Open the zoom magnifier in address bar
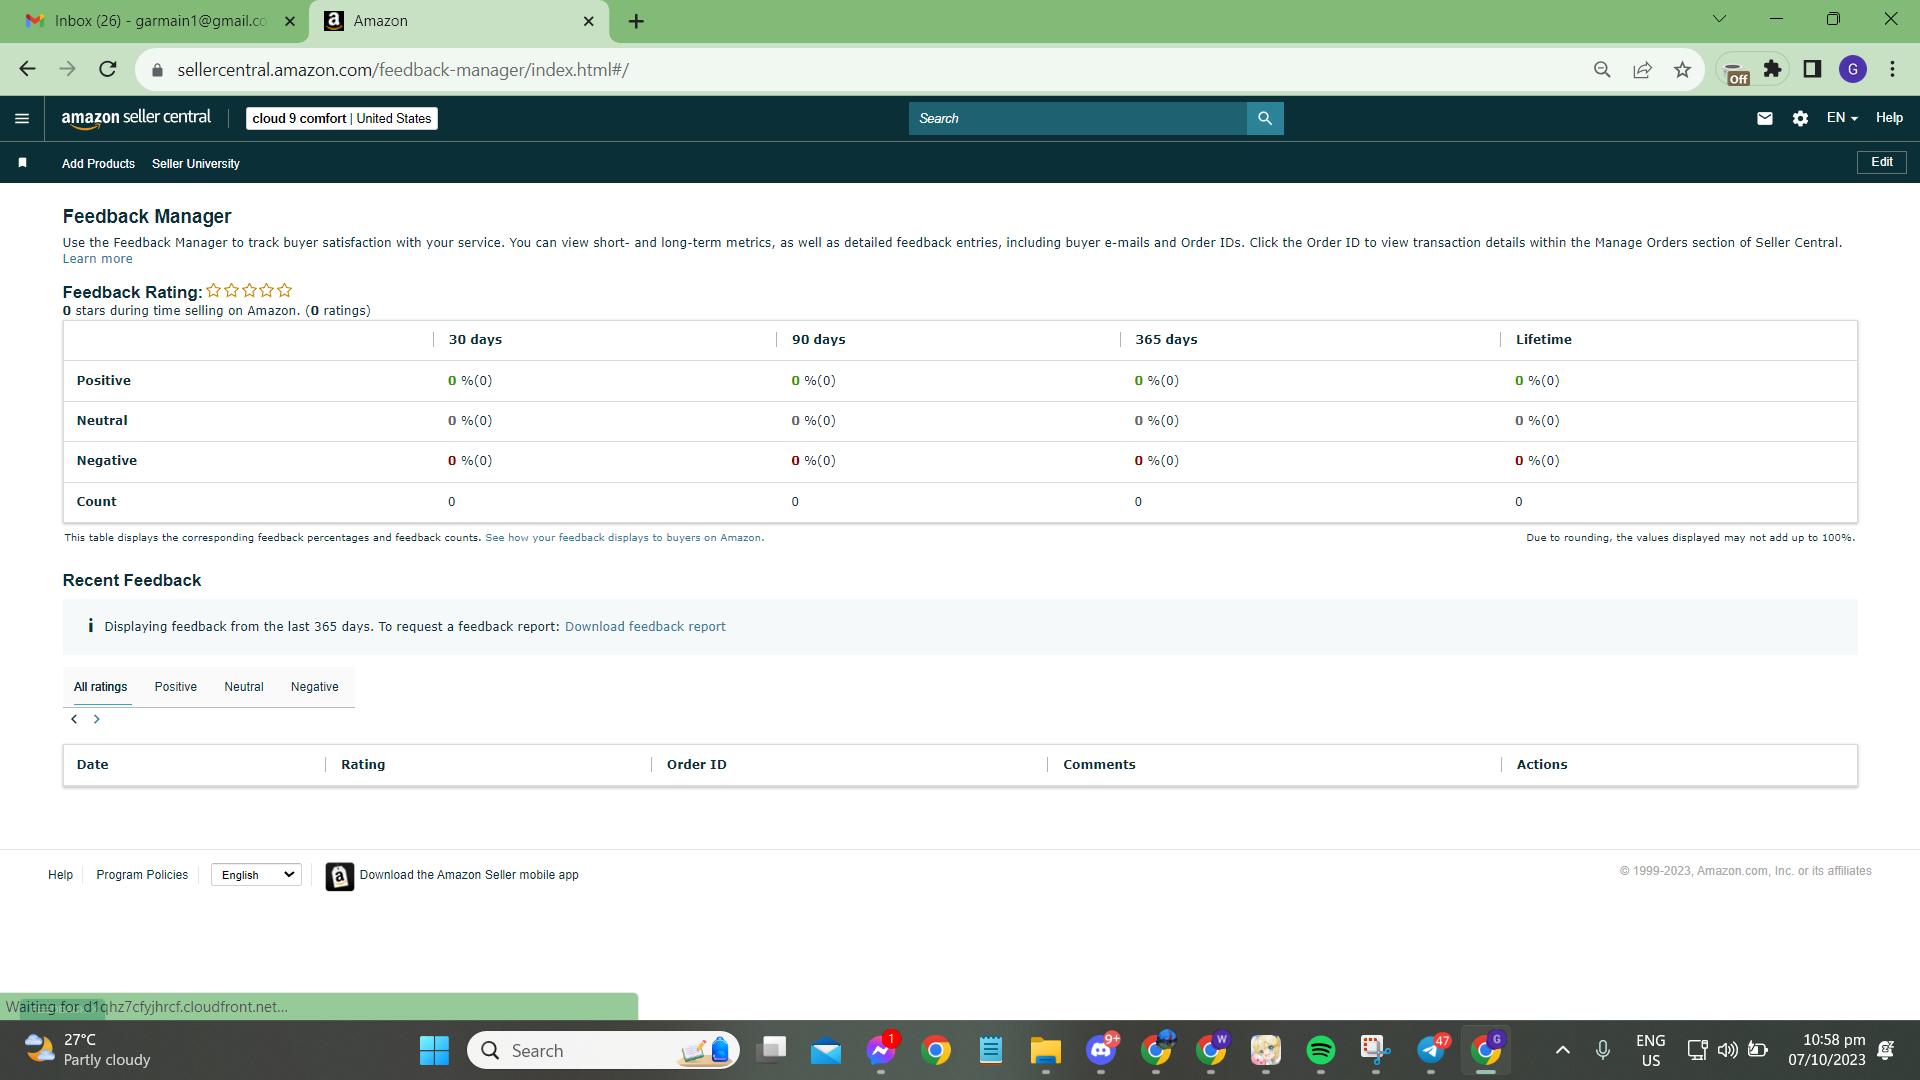Image resolution: width=1920 pixels, height=1080 pixels. pos(1602,69)
